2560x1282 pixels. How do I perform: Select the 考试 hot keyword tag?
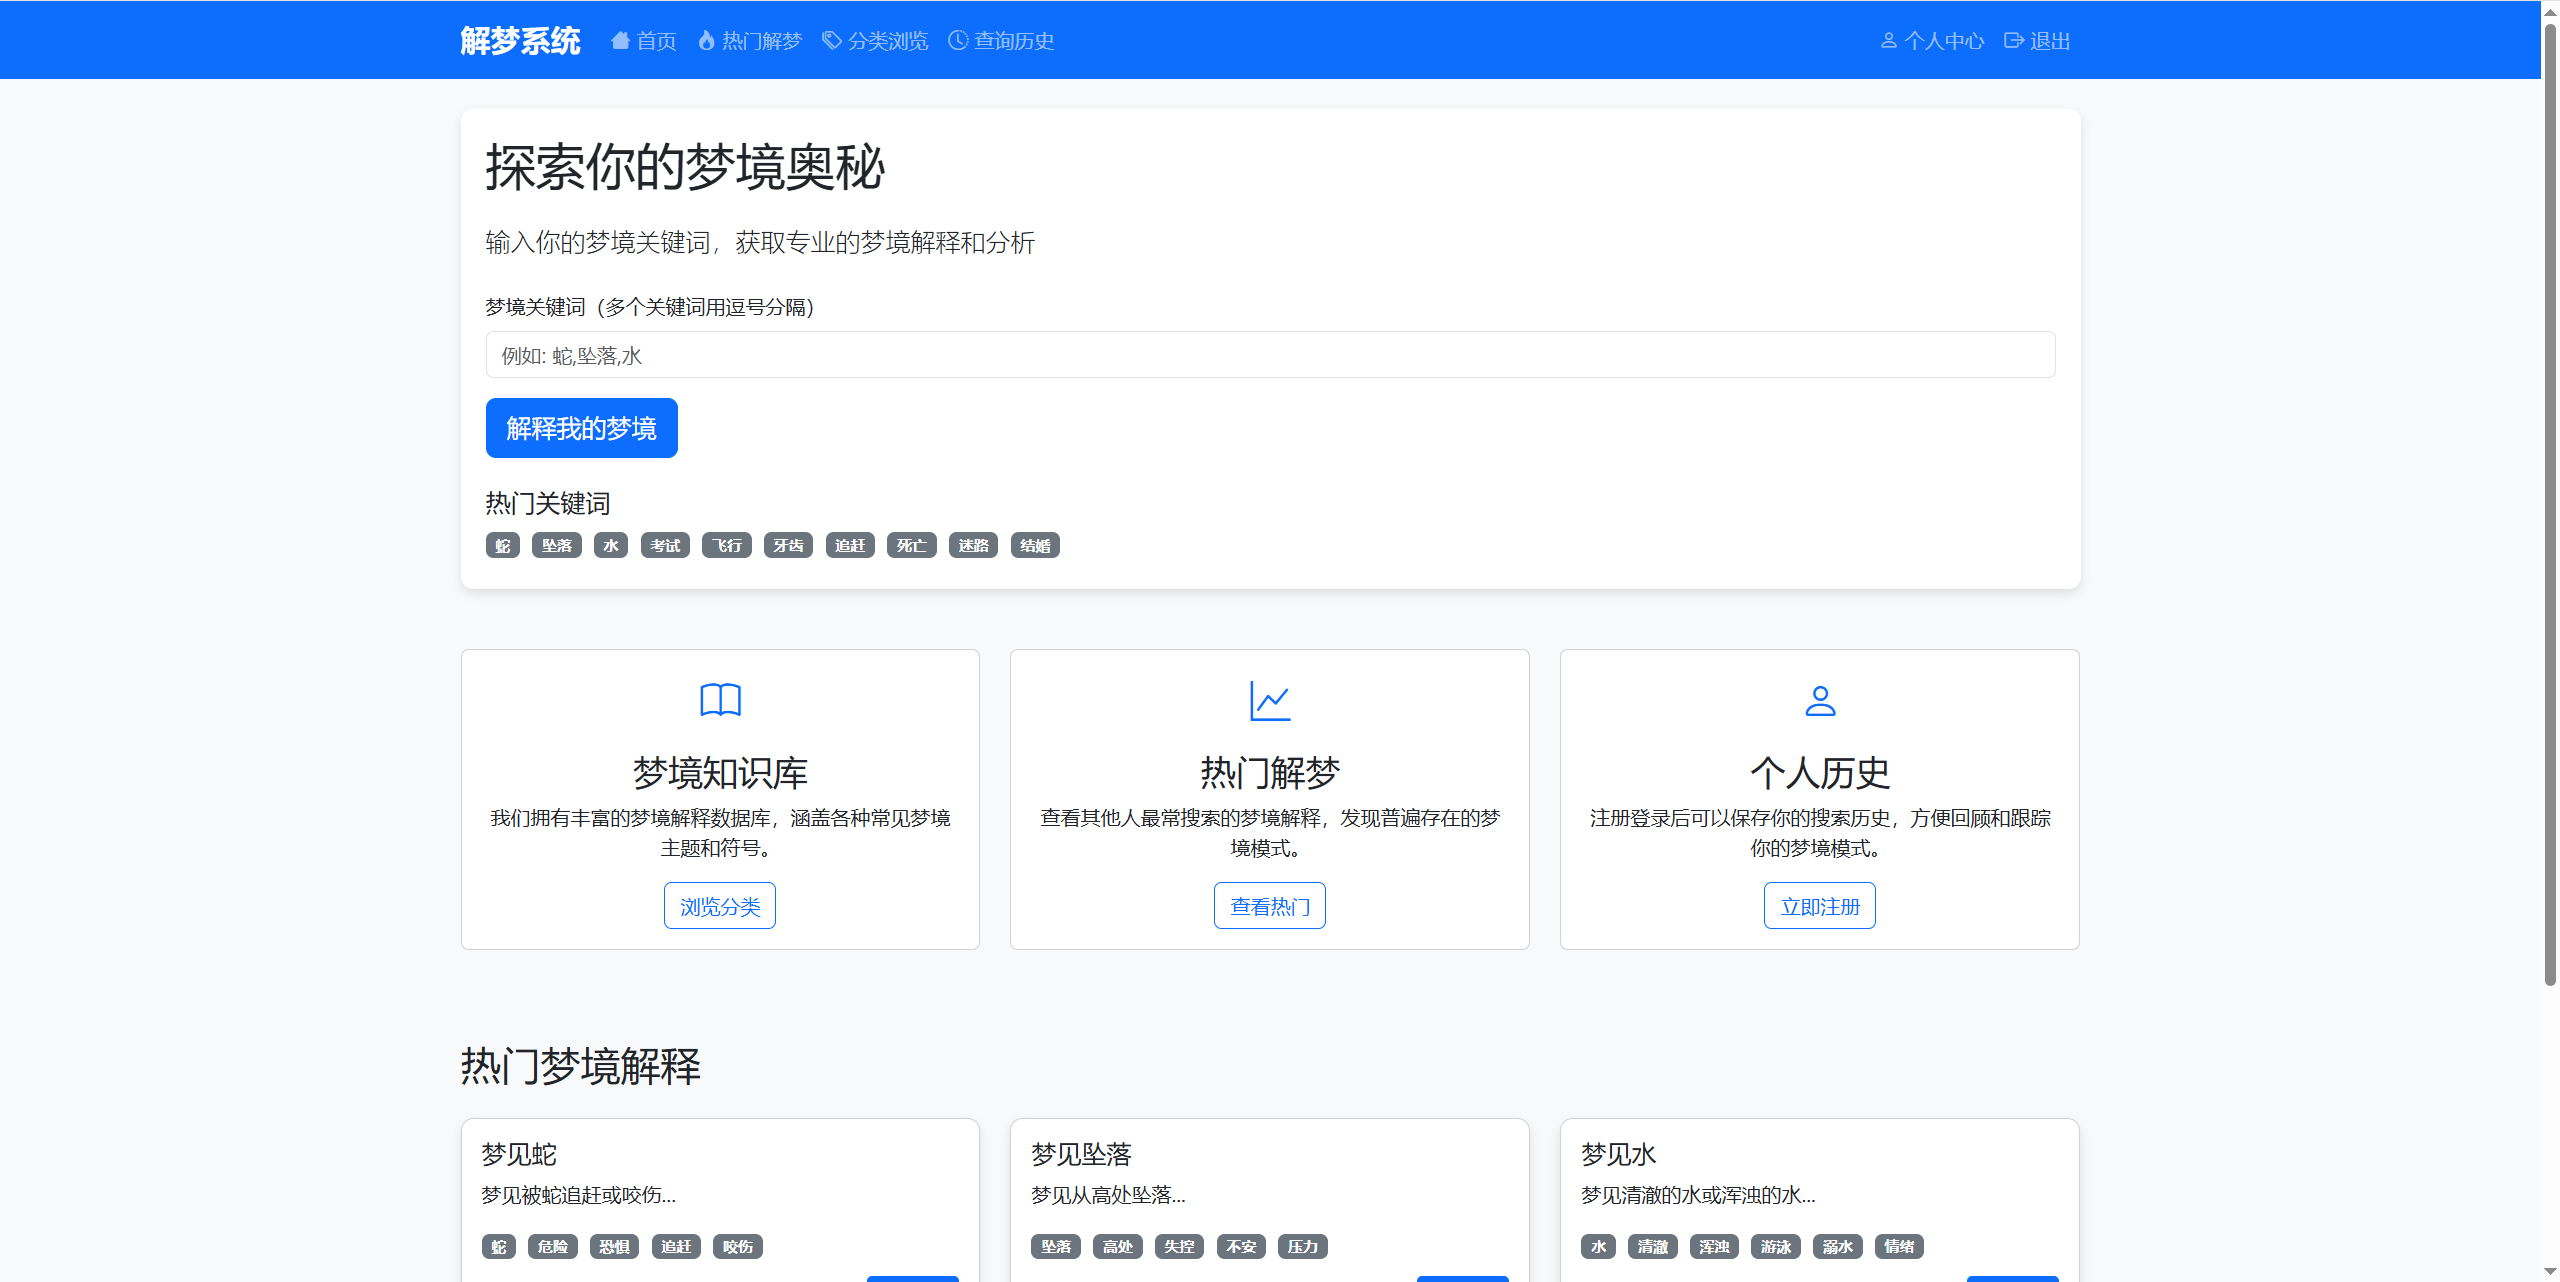tap(665, 545)
